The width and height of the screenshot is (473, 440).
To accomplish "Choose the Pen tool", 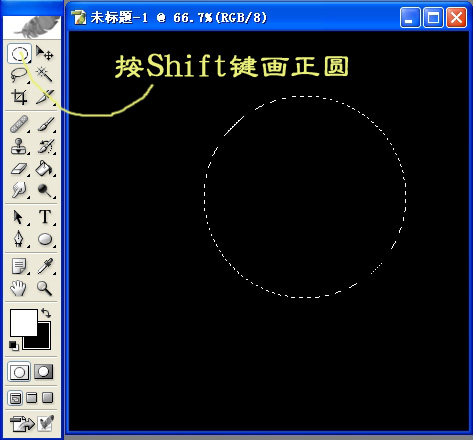I will coord(19,239).
